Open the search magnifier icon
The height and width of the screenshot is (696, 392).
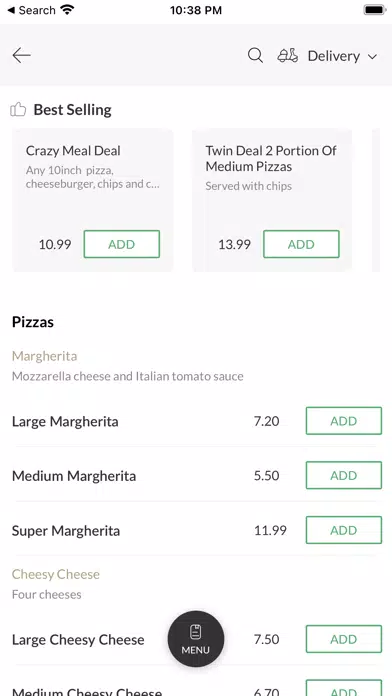(255, 56)
